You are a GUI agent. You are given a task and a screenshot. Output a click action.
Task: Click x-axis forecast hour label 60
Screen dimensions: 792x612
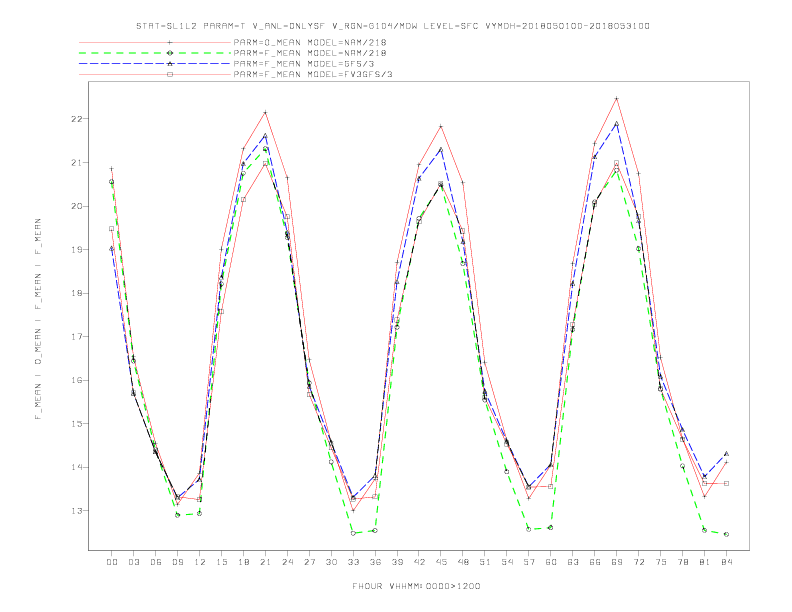[551, 562]
